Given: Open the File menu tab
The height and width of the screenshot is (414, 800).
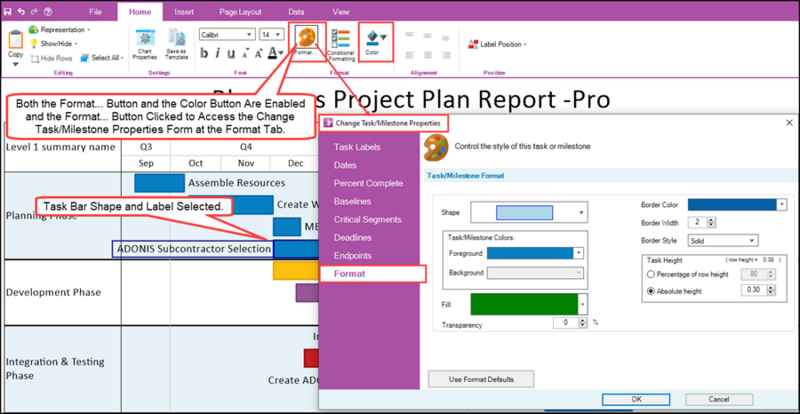Looking at the screenshot, I should click(x=95, y=12).
